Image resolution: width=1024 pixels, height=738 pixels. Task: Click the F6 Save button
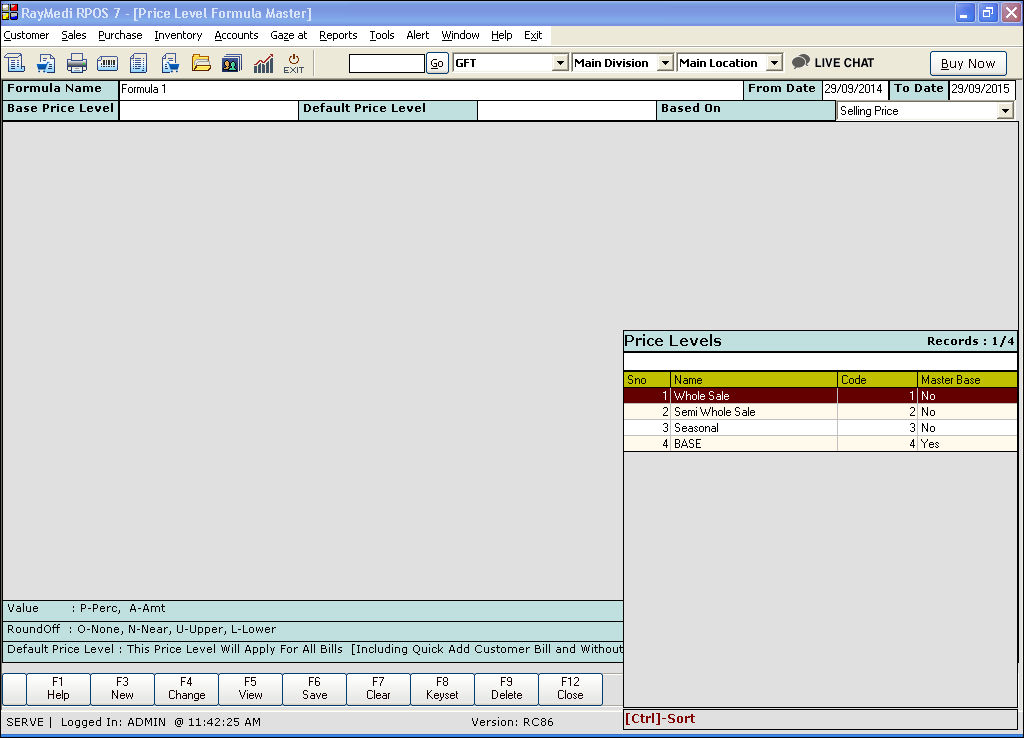(x=314, y=689)
